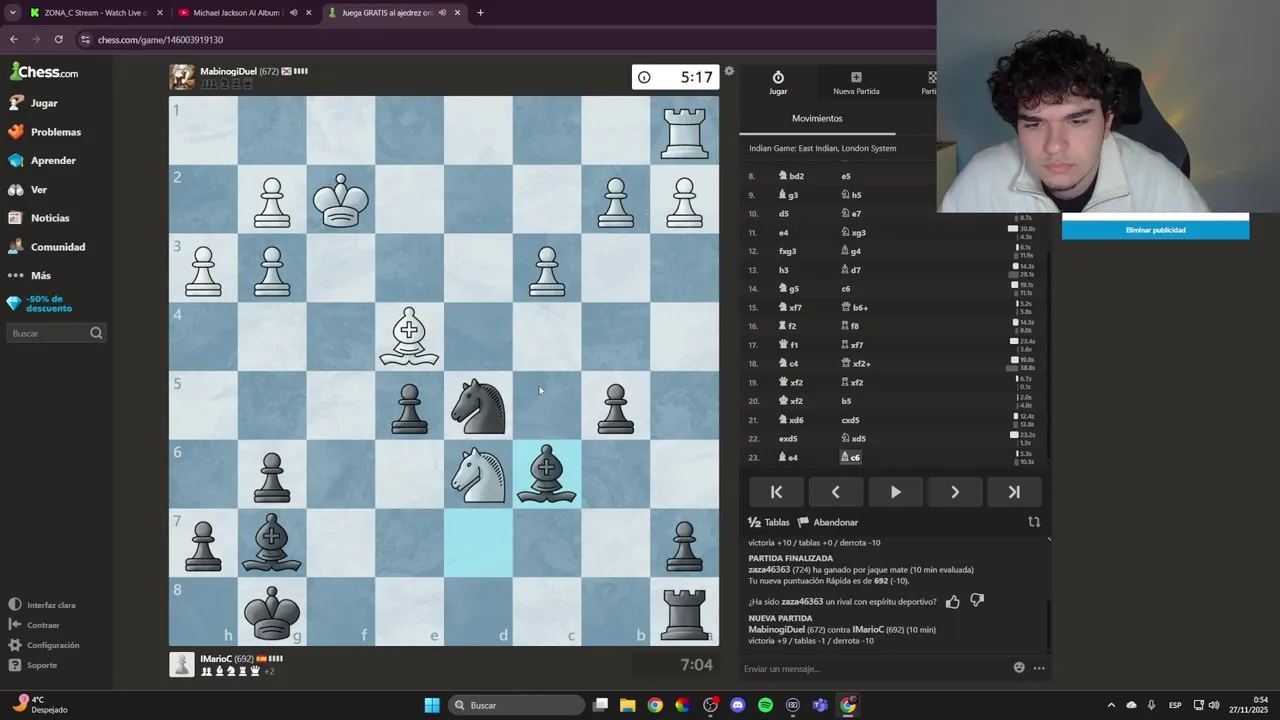Screen dimensions: 1280x720
Task: Open Discord from the taskbar
Action: 738,705
